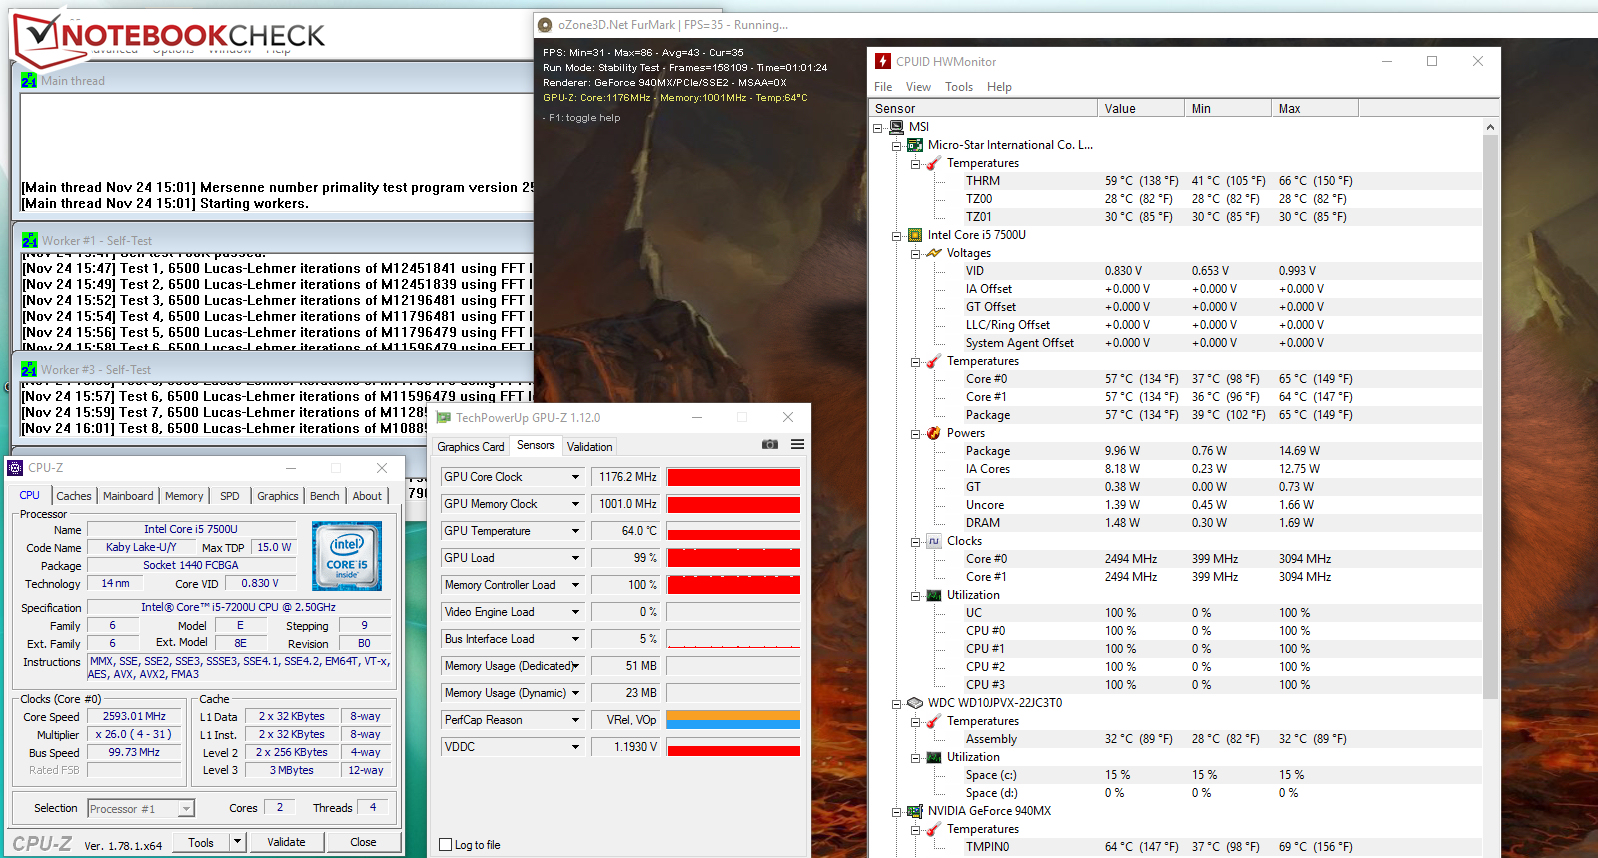
Task: Switch to GPU-Z Graphics Card tab
Action: pyautogui.click(x=471, y=447)
